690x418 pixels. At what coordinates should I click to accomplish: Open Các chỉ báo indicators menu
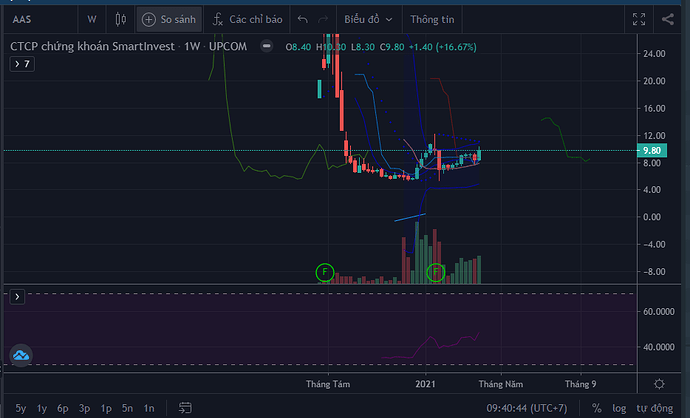(x=247, y=19)
